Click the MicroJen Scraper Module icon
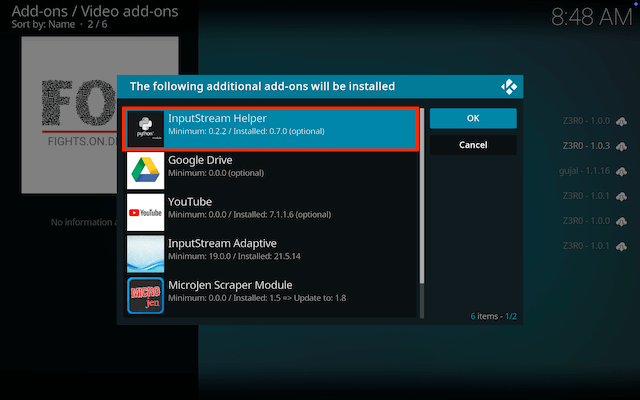 pyautogui.click(x=145, y=296)
